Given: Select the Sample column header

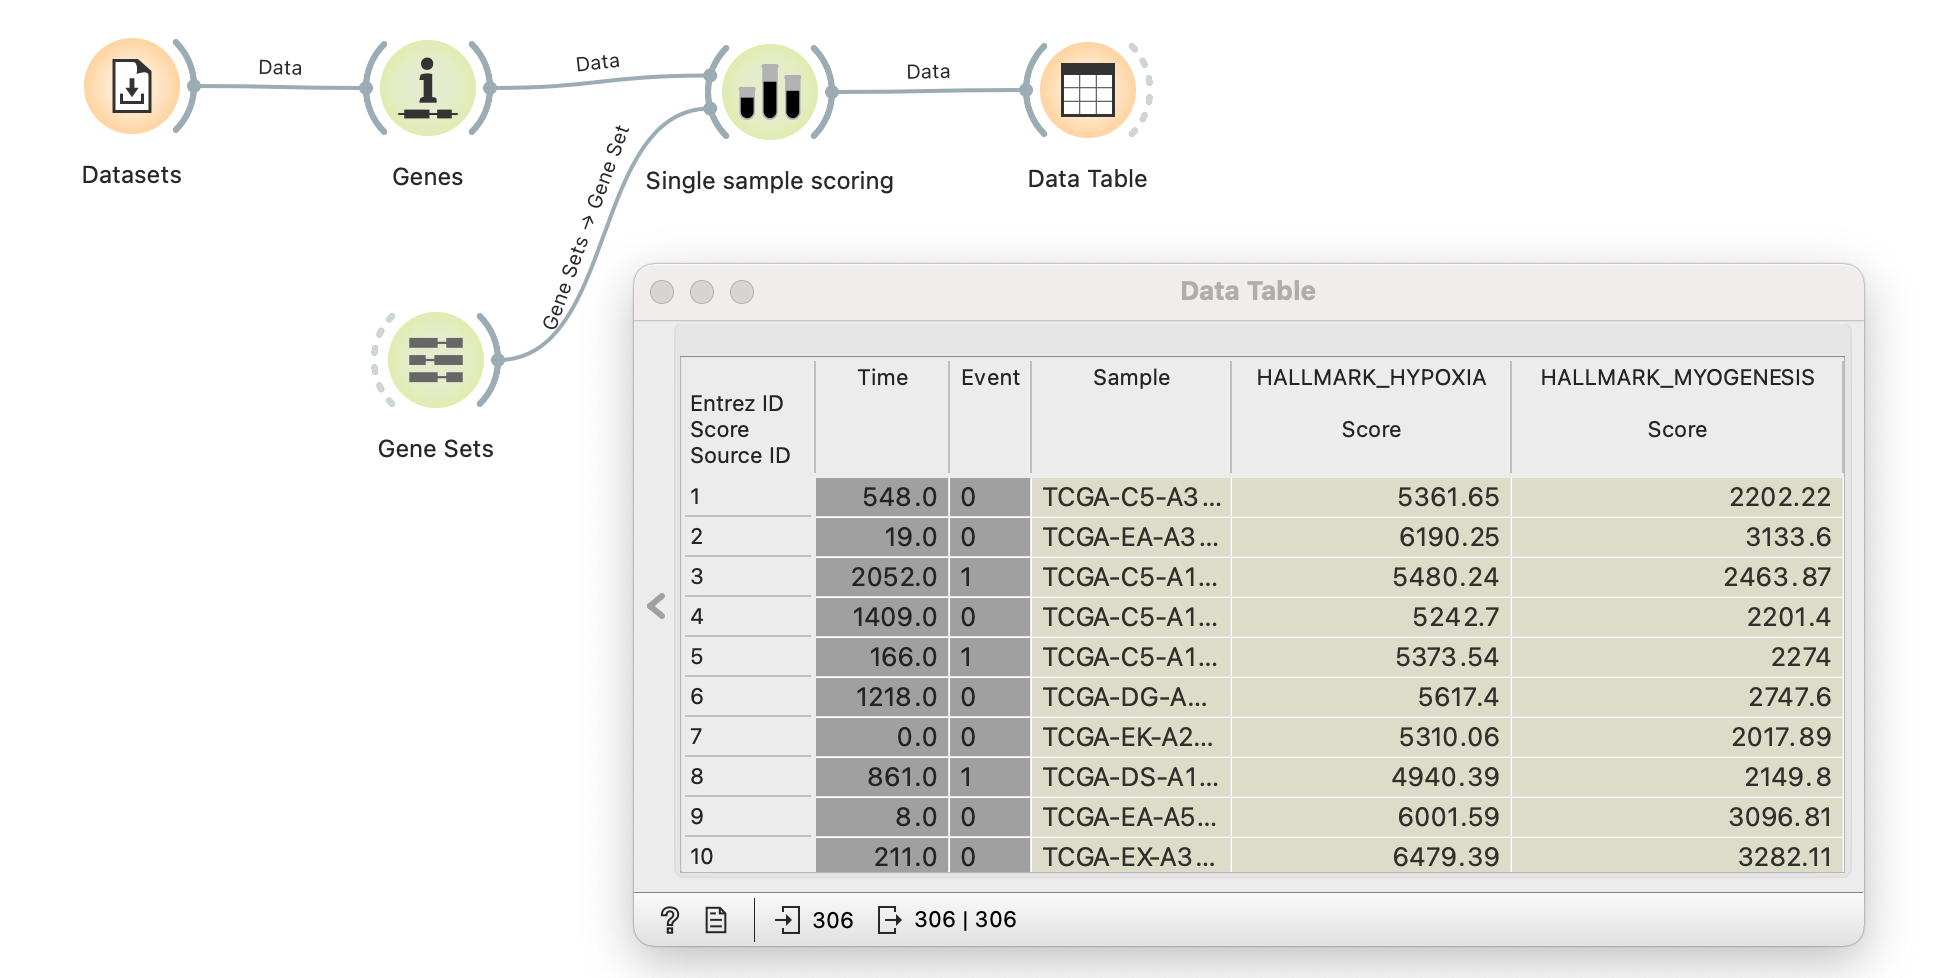Looking at the screenshot, I should coord(1131,378).
